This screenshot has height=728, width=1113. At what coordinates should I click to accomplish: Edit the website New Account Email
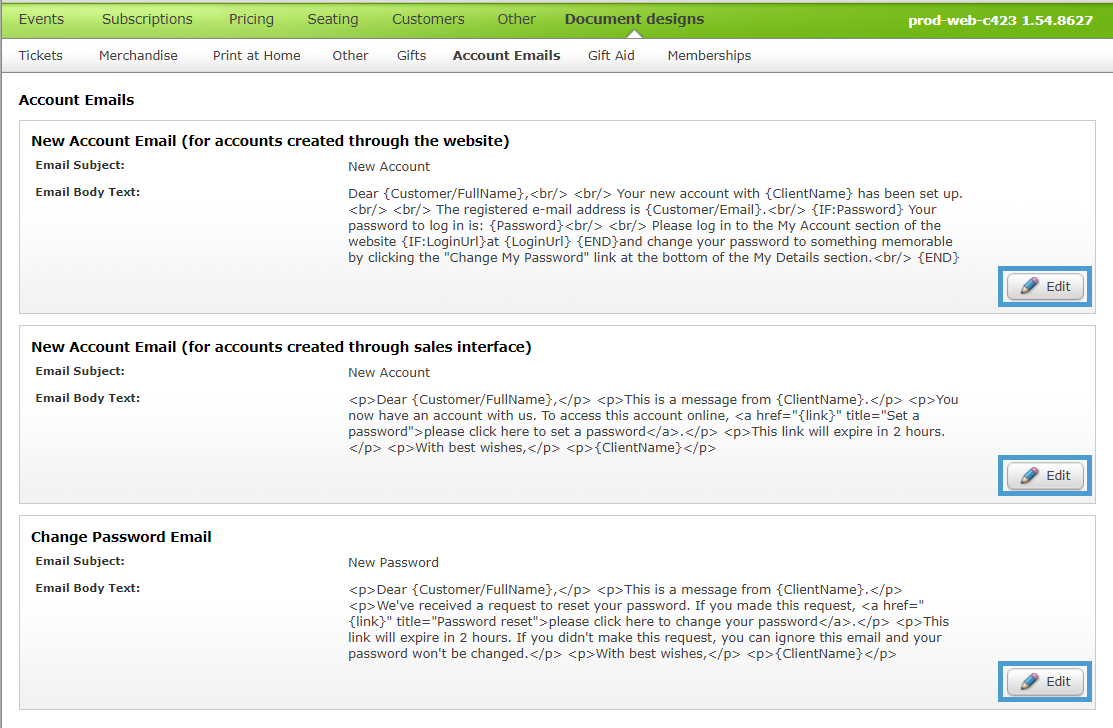1045,287
